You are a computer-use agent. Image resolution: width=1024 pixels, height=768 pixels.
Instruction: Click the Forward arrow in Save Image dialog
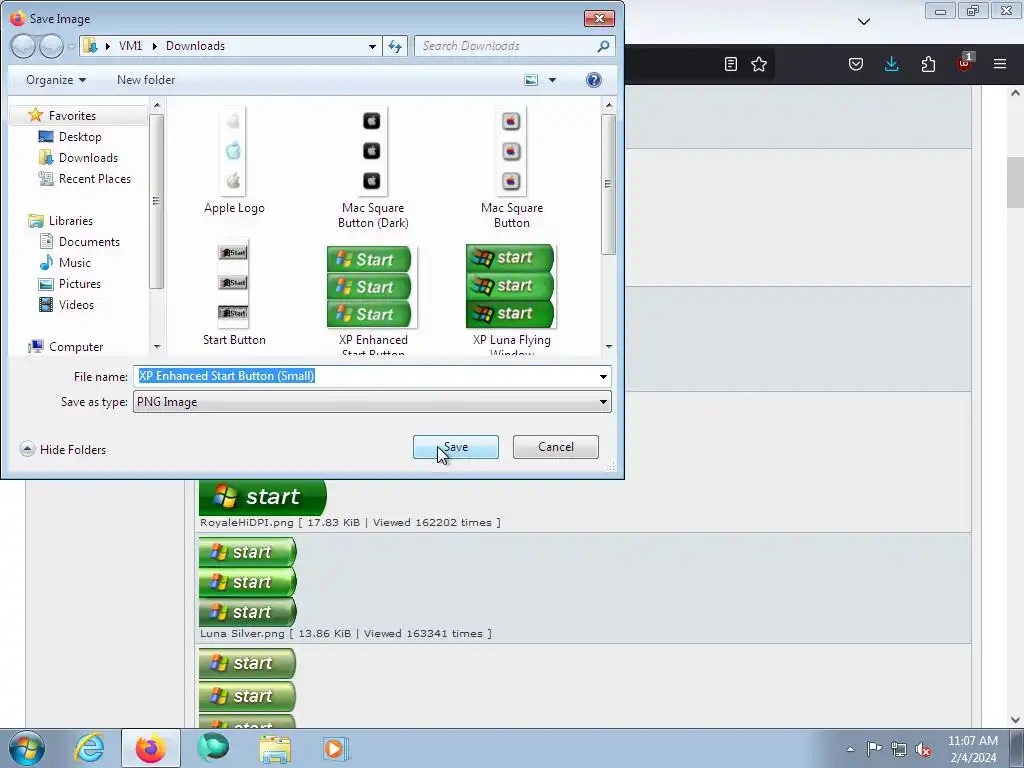51,46
